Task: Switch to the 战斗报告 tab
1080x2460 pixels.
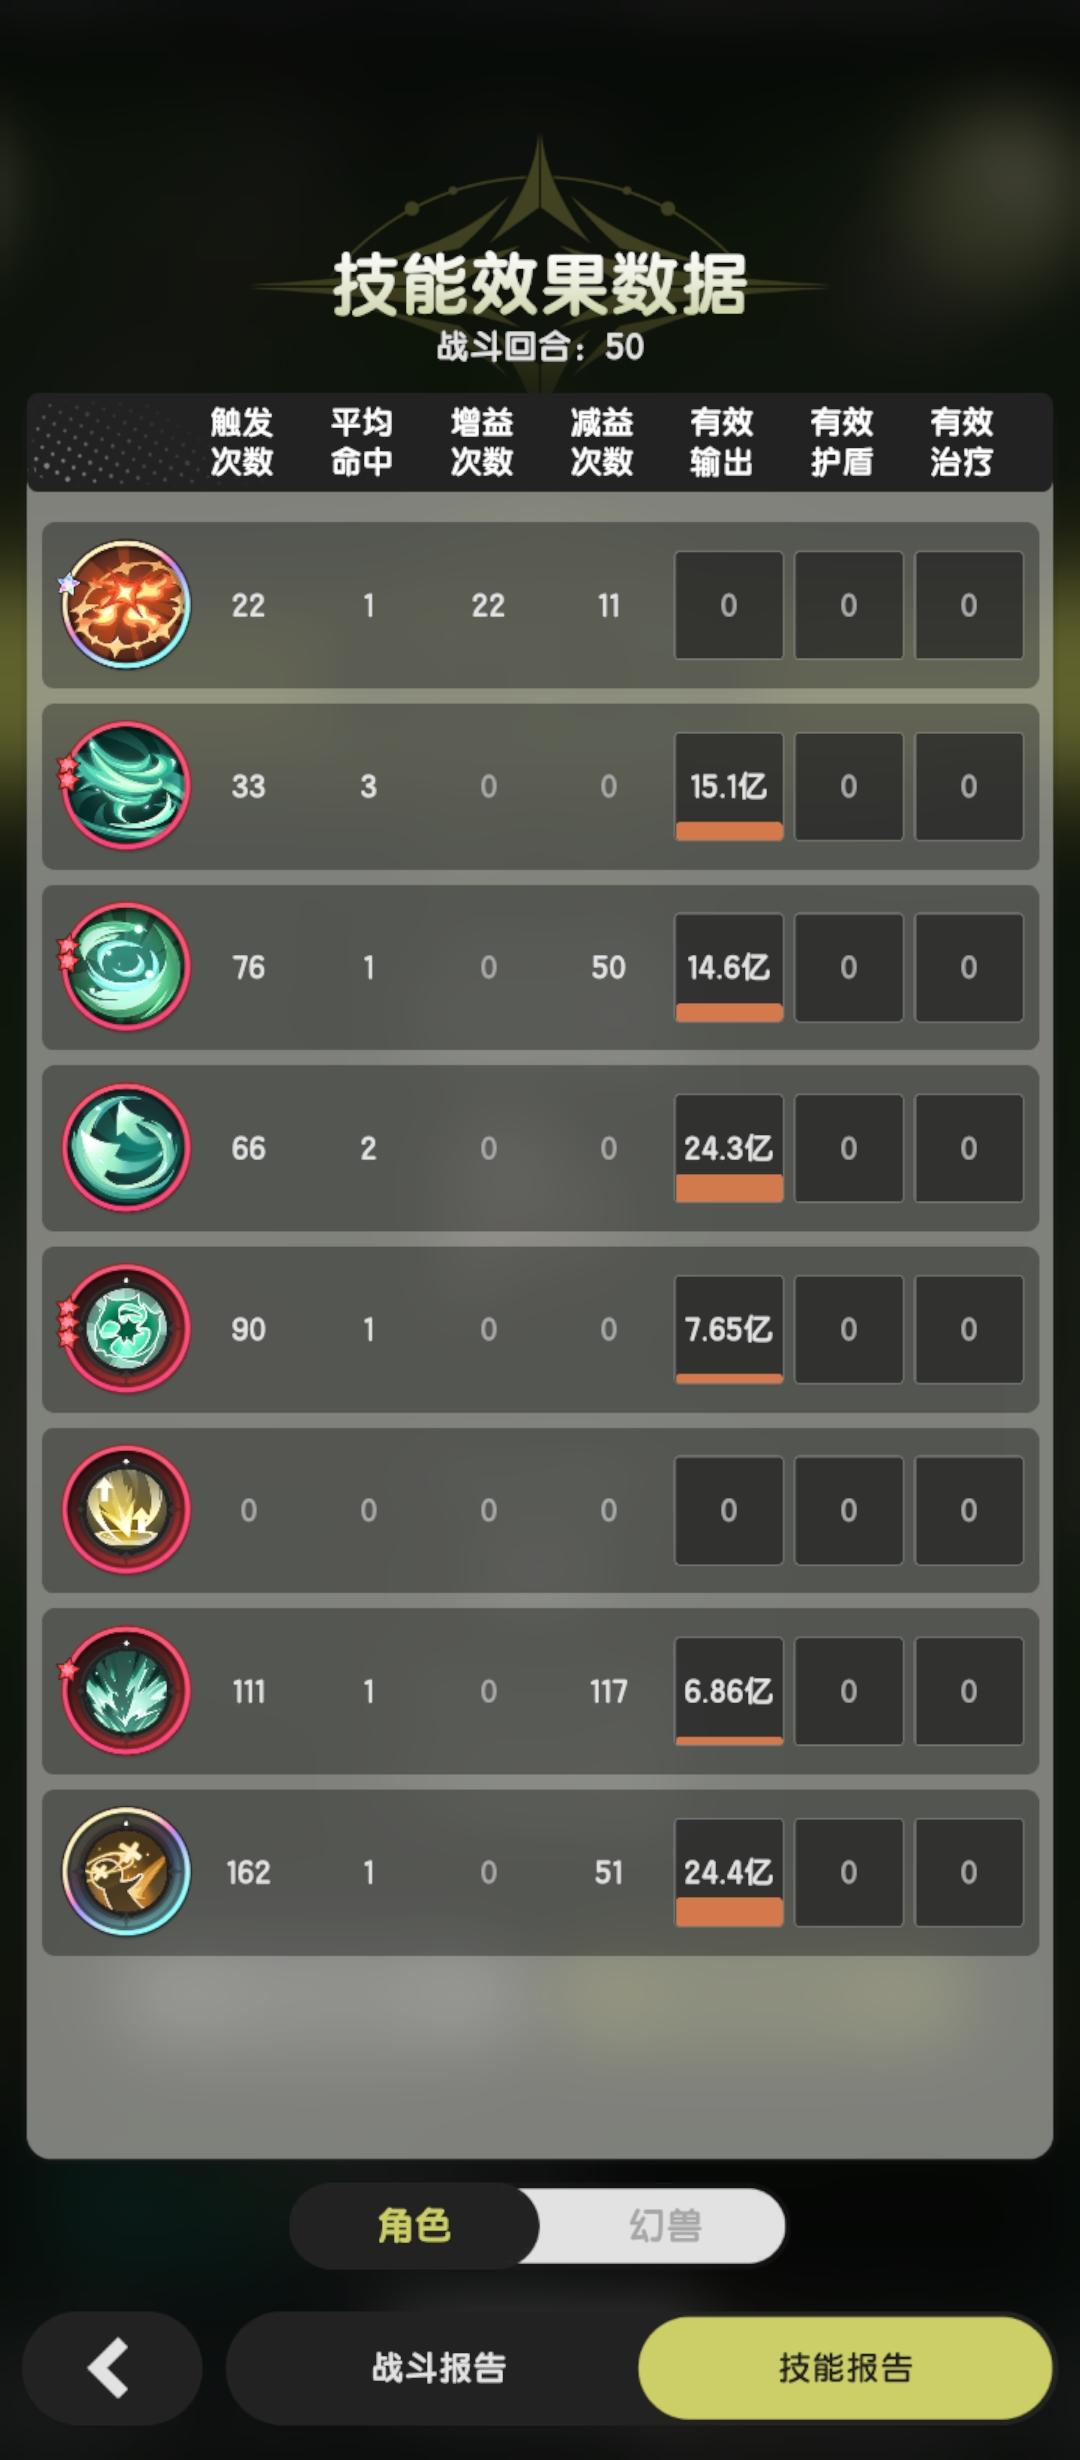Action: [x=438, y=2368]
